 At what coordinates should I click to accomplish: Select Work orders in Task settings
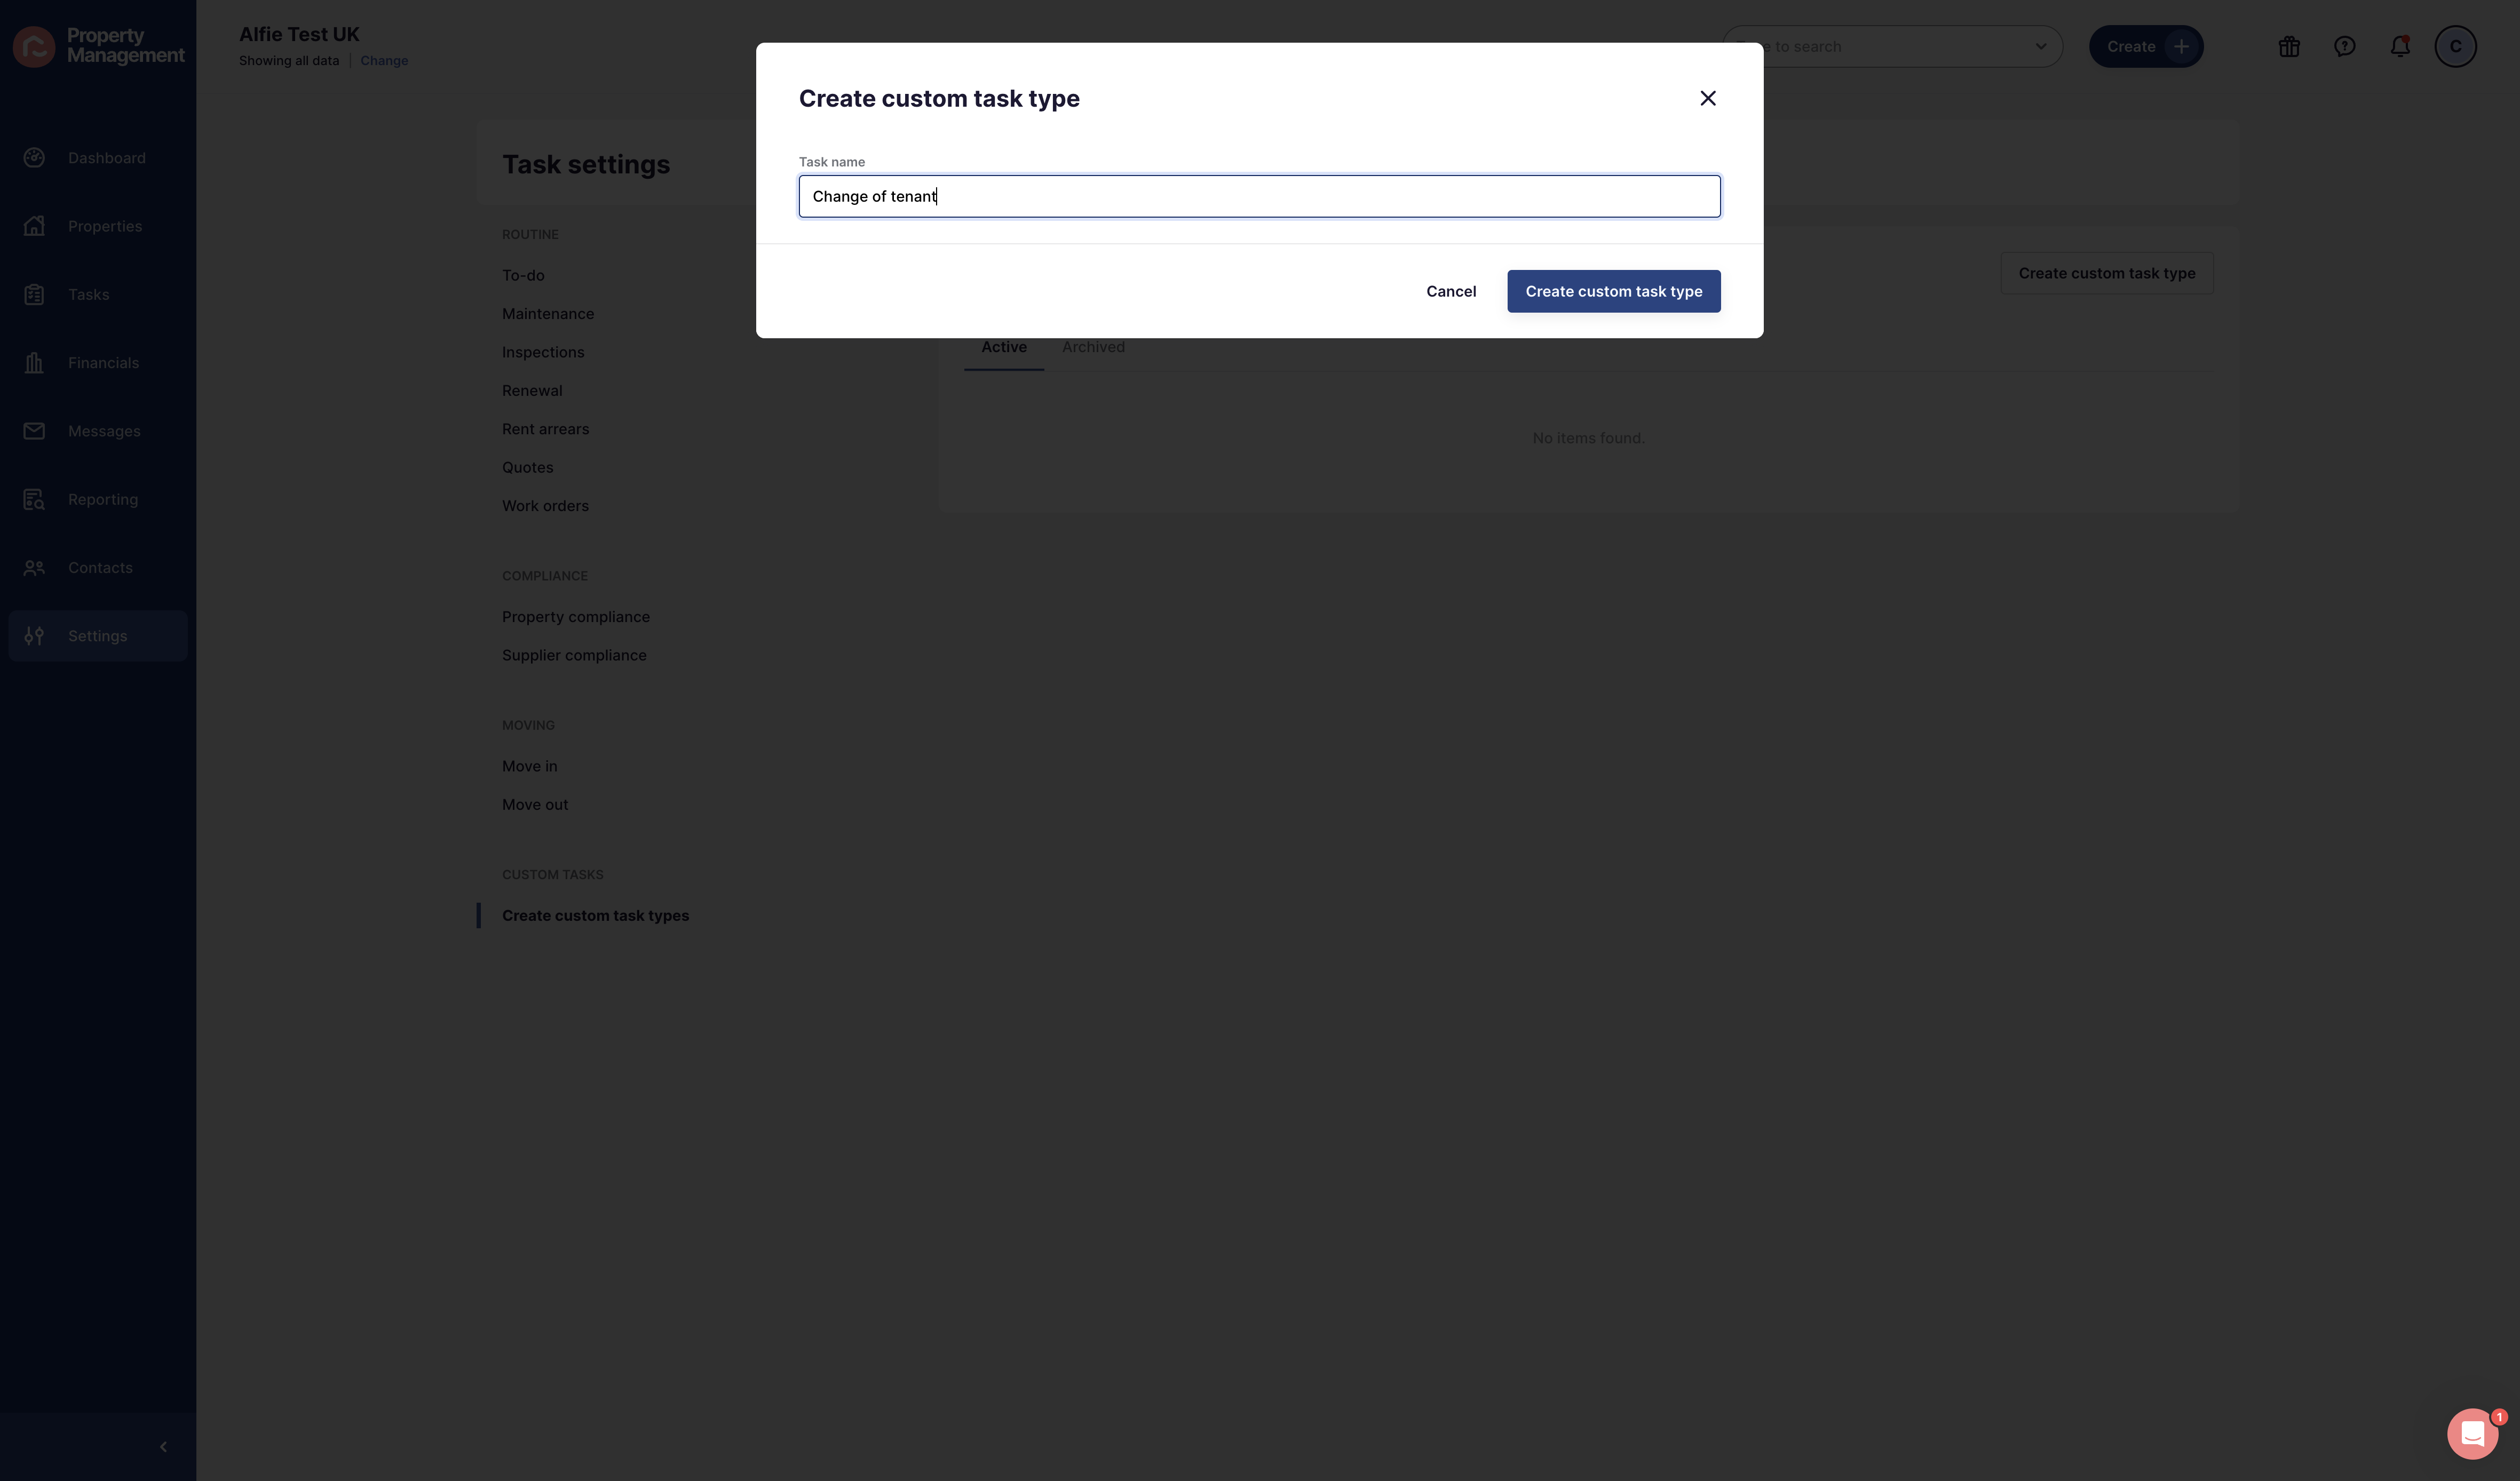545,506
